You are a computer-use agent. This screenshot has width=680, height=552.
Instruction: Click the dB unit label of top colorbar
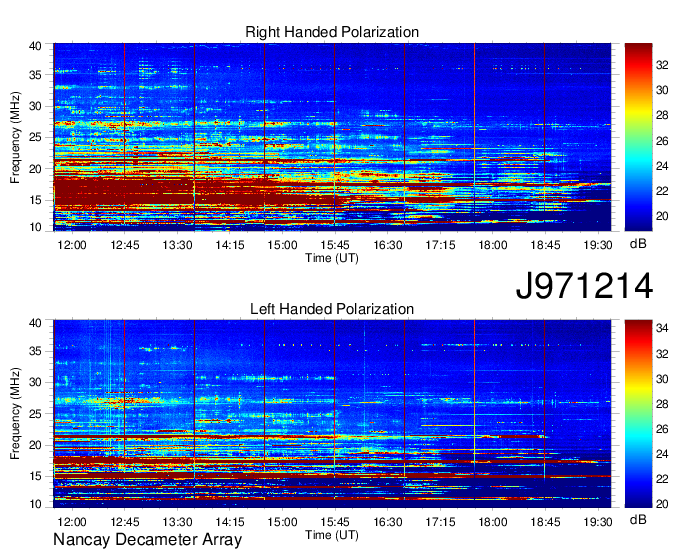638,244
